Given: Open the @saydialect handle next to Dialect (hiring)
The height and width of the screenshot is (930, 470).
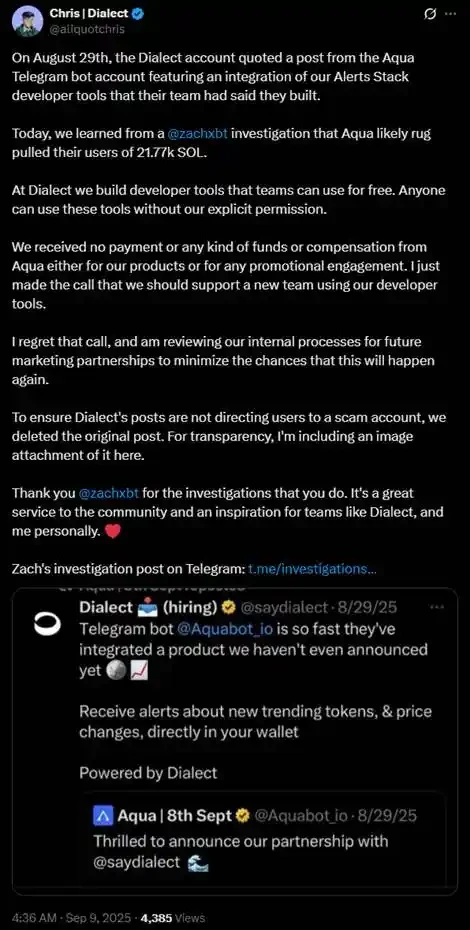Looking at the screenshot, I should (x=284, y=608).
